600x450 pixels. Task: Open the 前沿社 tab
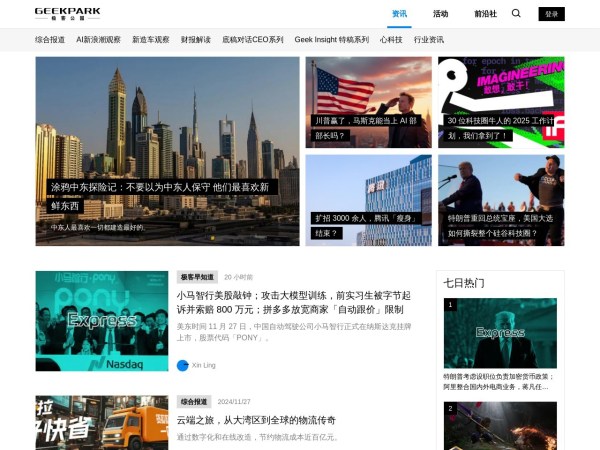(x=485, y=14)
